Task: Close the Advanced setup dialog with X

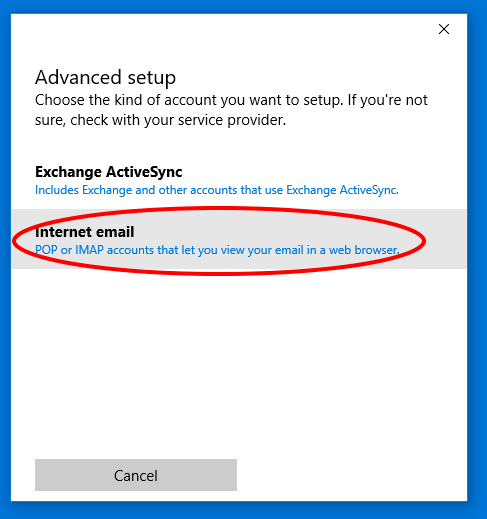Action: (444, 29)
